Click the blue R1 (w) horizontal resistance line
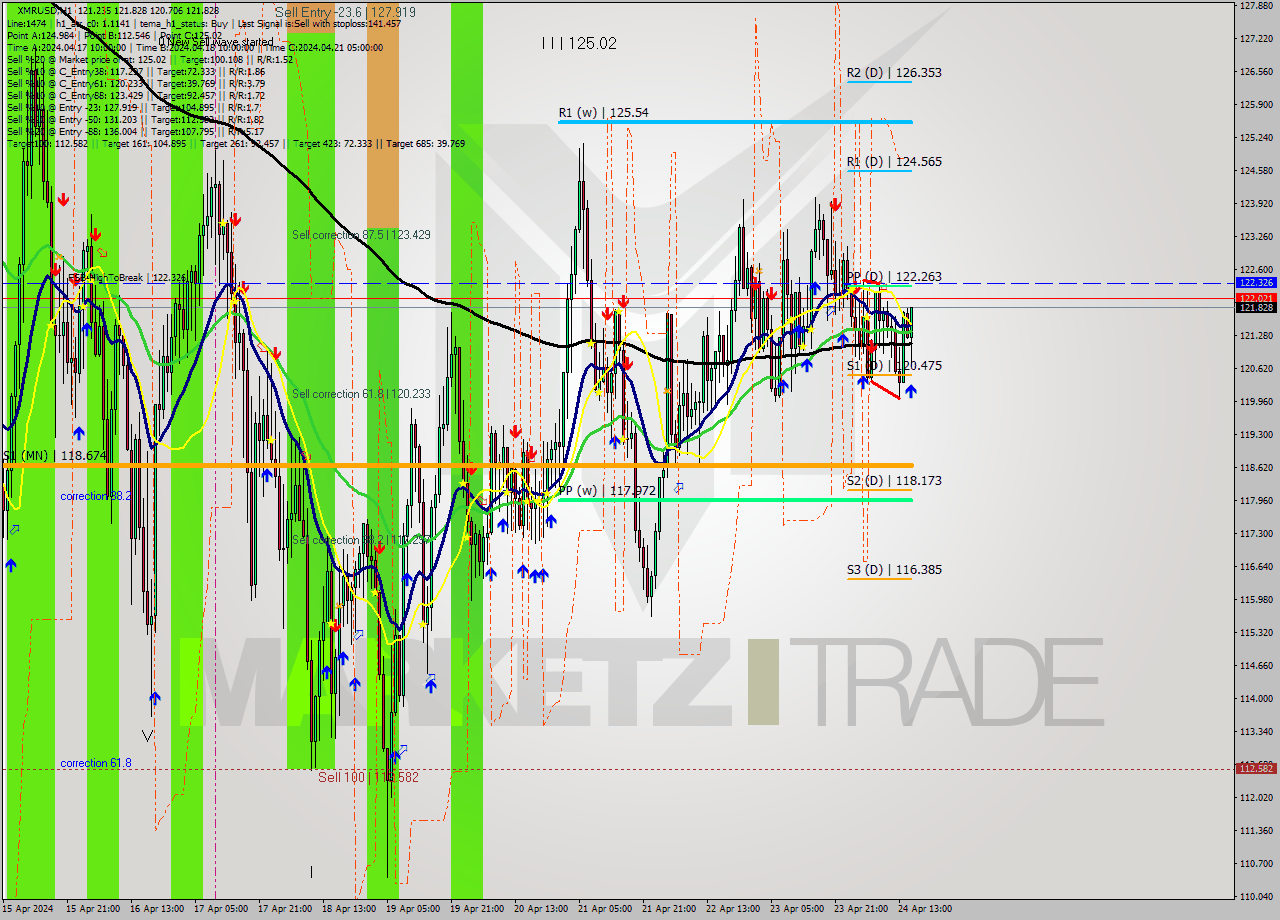1280x920 pixels. (x=735, y=122)
